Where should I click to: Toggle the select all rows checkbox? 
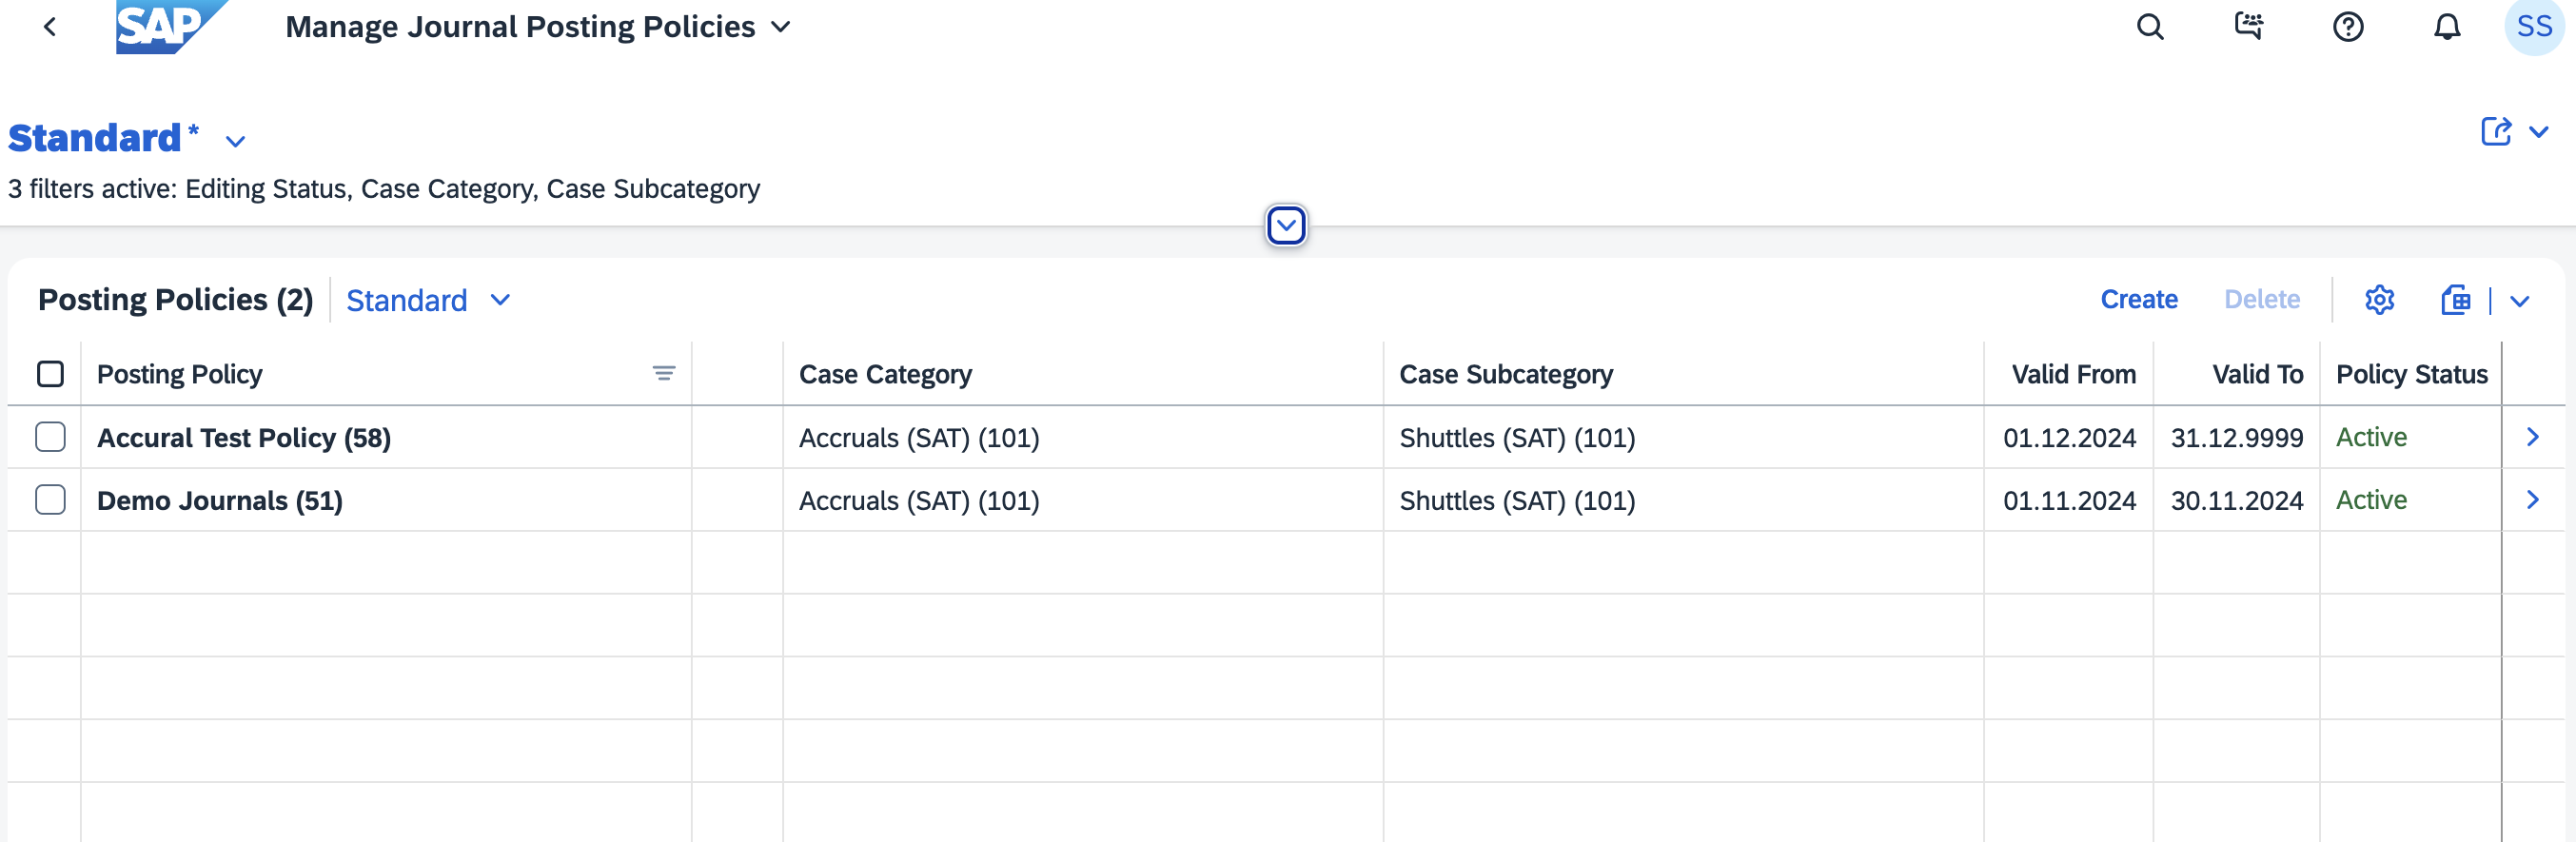(x=50, y=374)
